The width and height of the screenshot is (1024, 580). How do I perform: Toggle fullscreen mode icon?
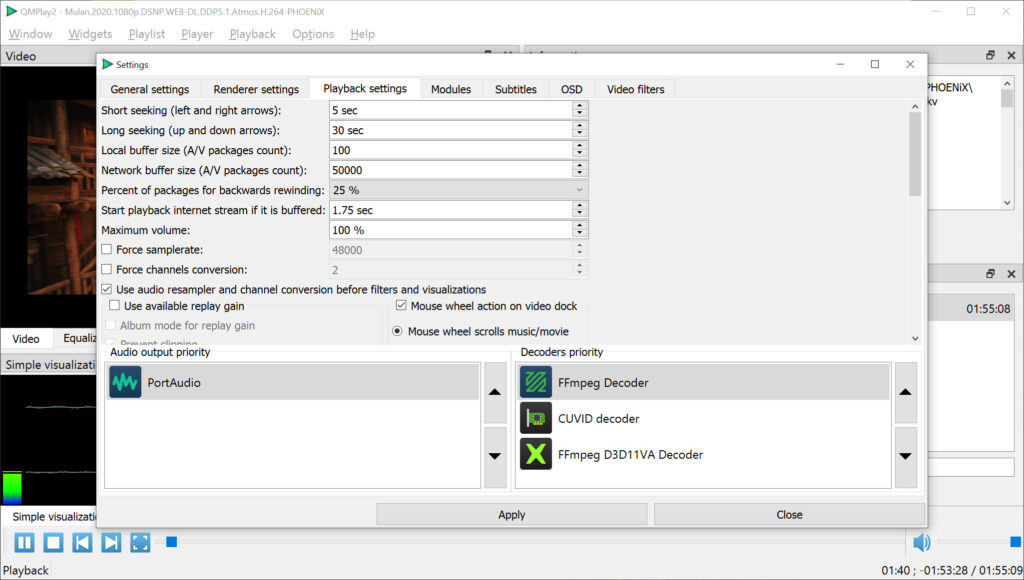pyautogui.click(x=140, y=542)
